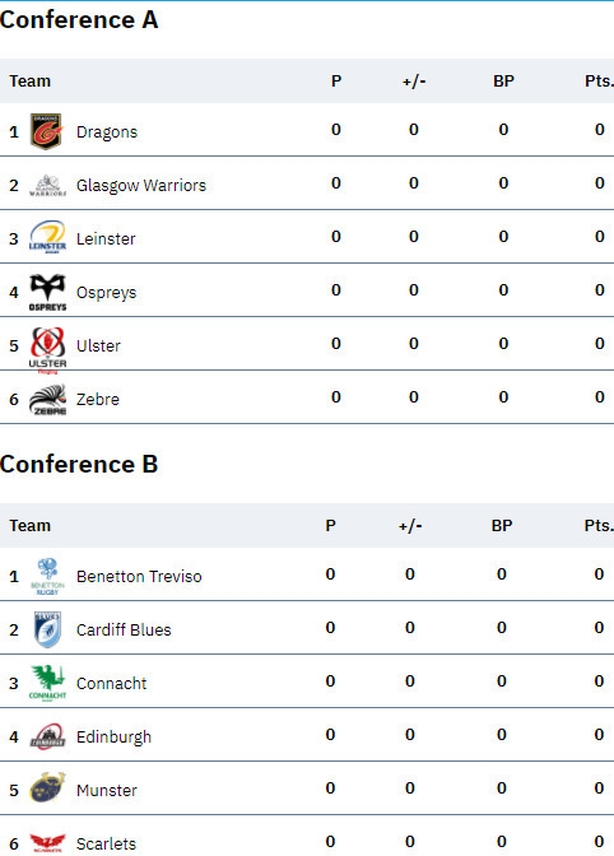This screenshot has width=614, height=856.
Task: Open the Glasgow Warriors logo
Action: click(x=47, y=185)
